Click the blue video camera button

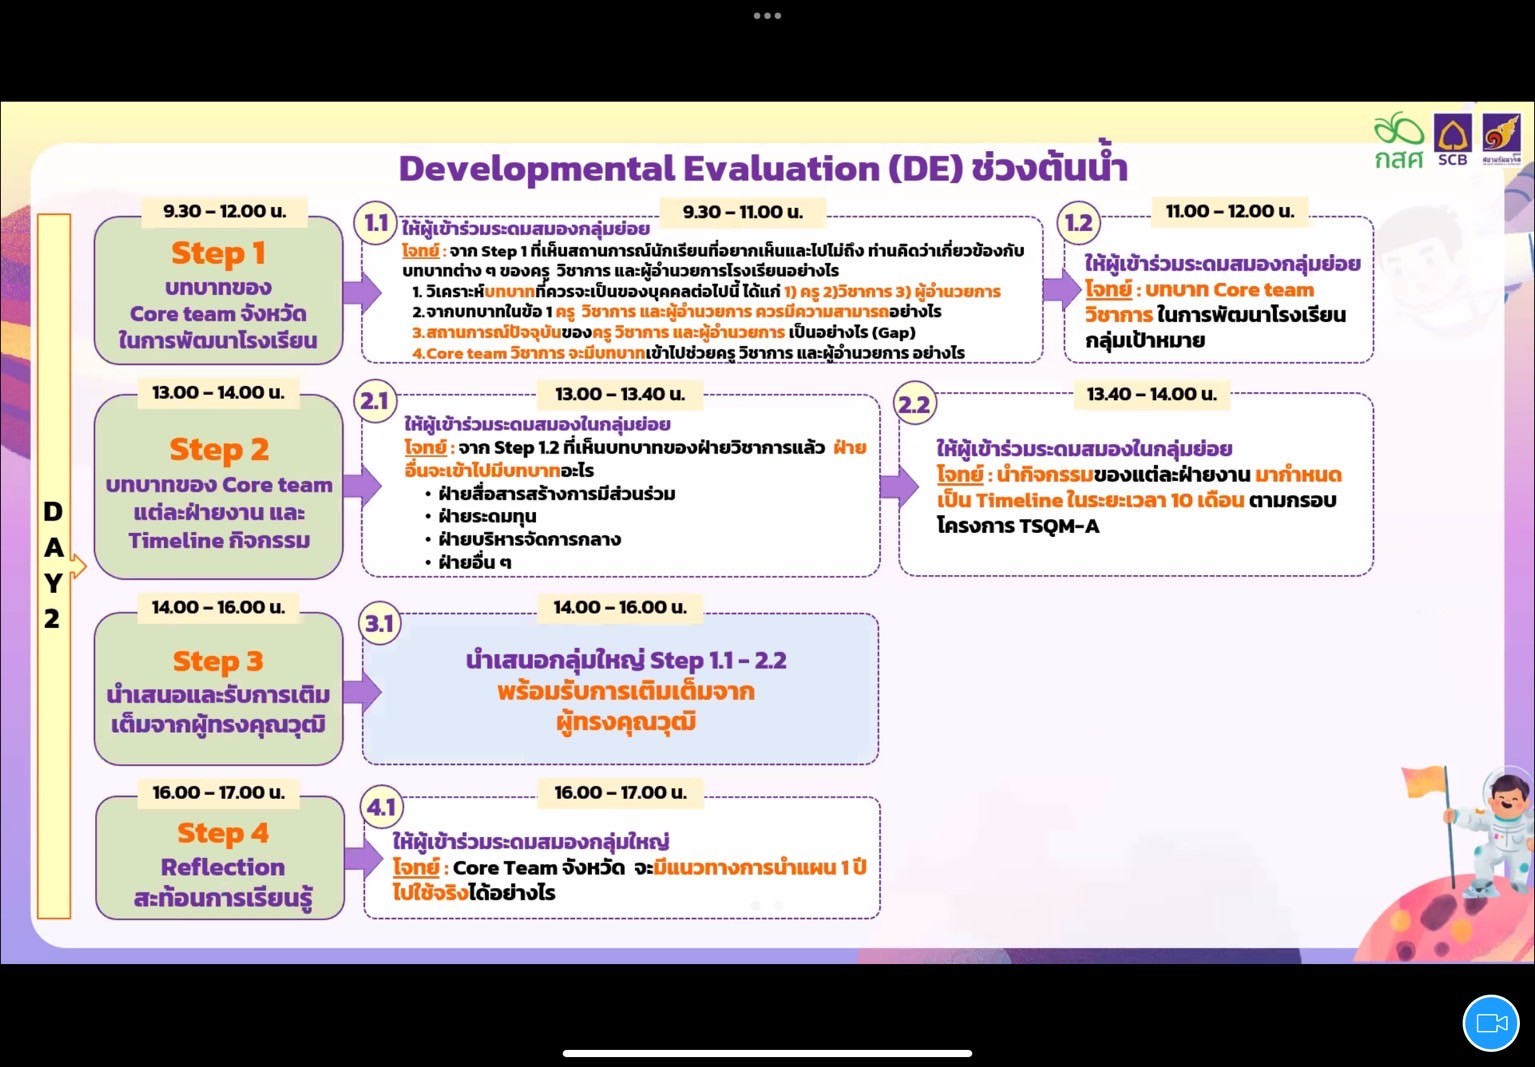pyautogui.click(x=1490, y=1023)
